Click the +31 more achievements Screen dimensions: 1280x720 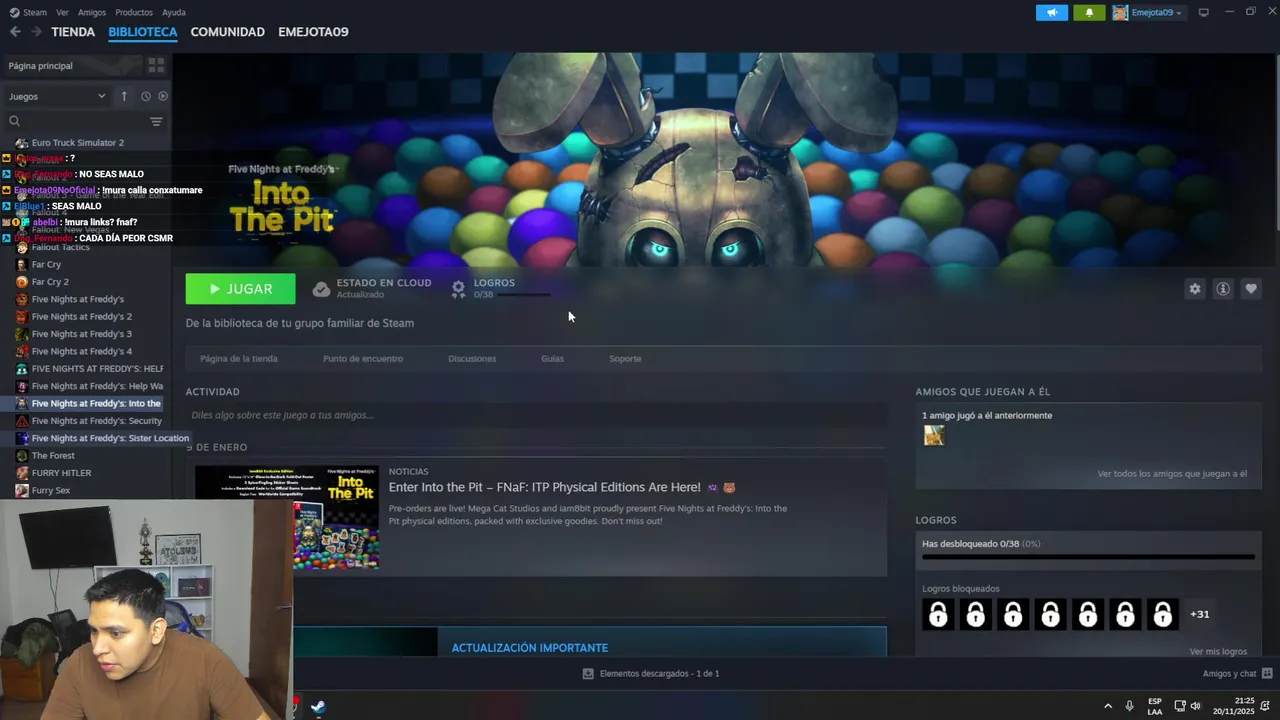(1199, 614)
